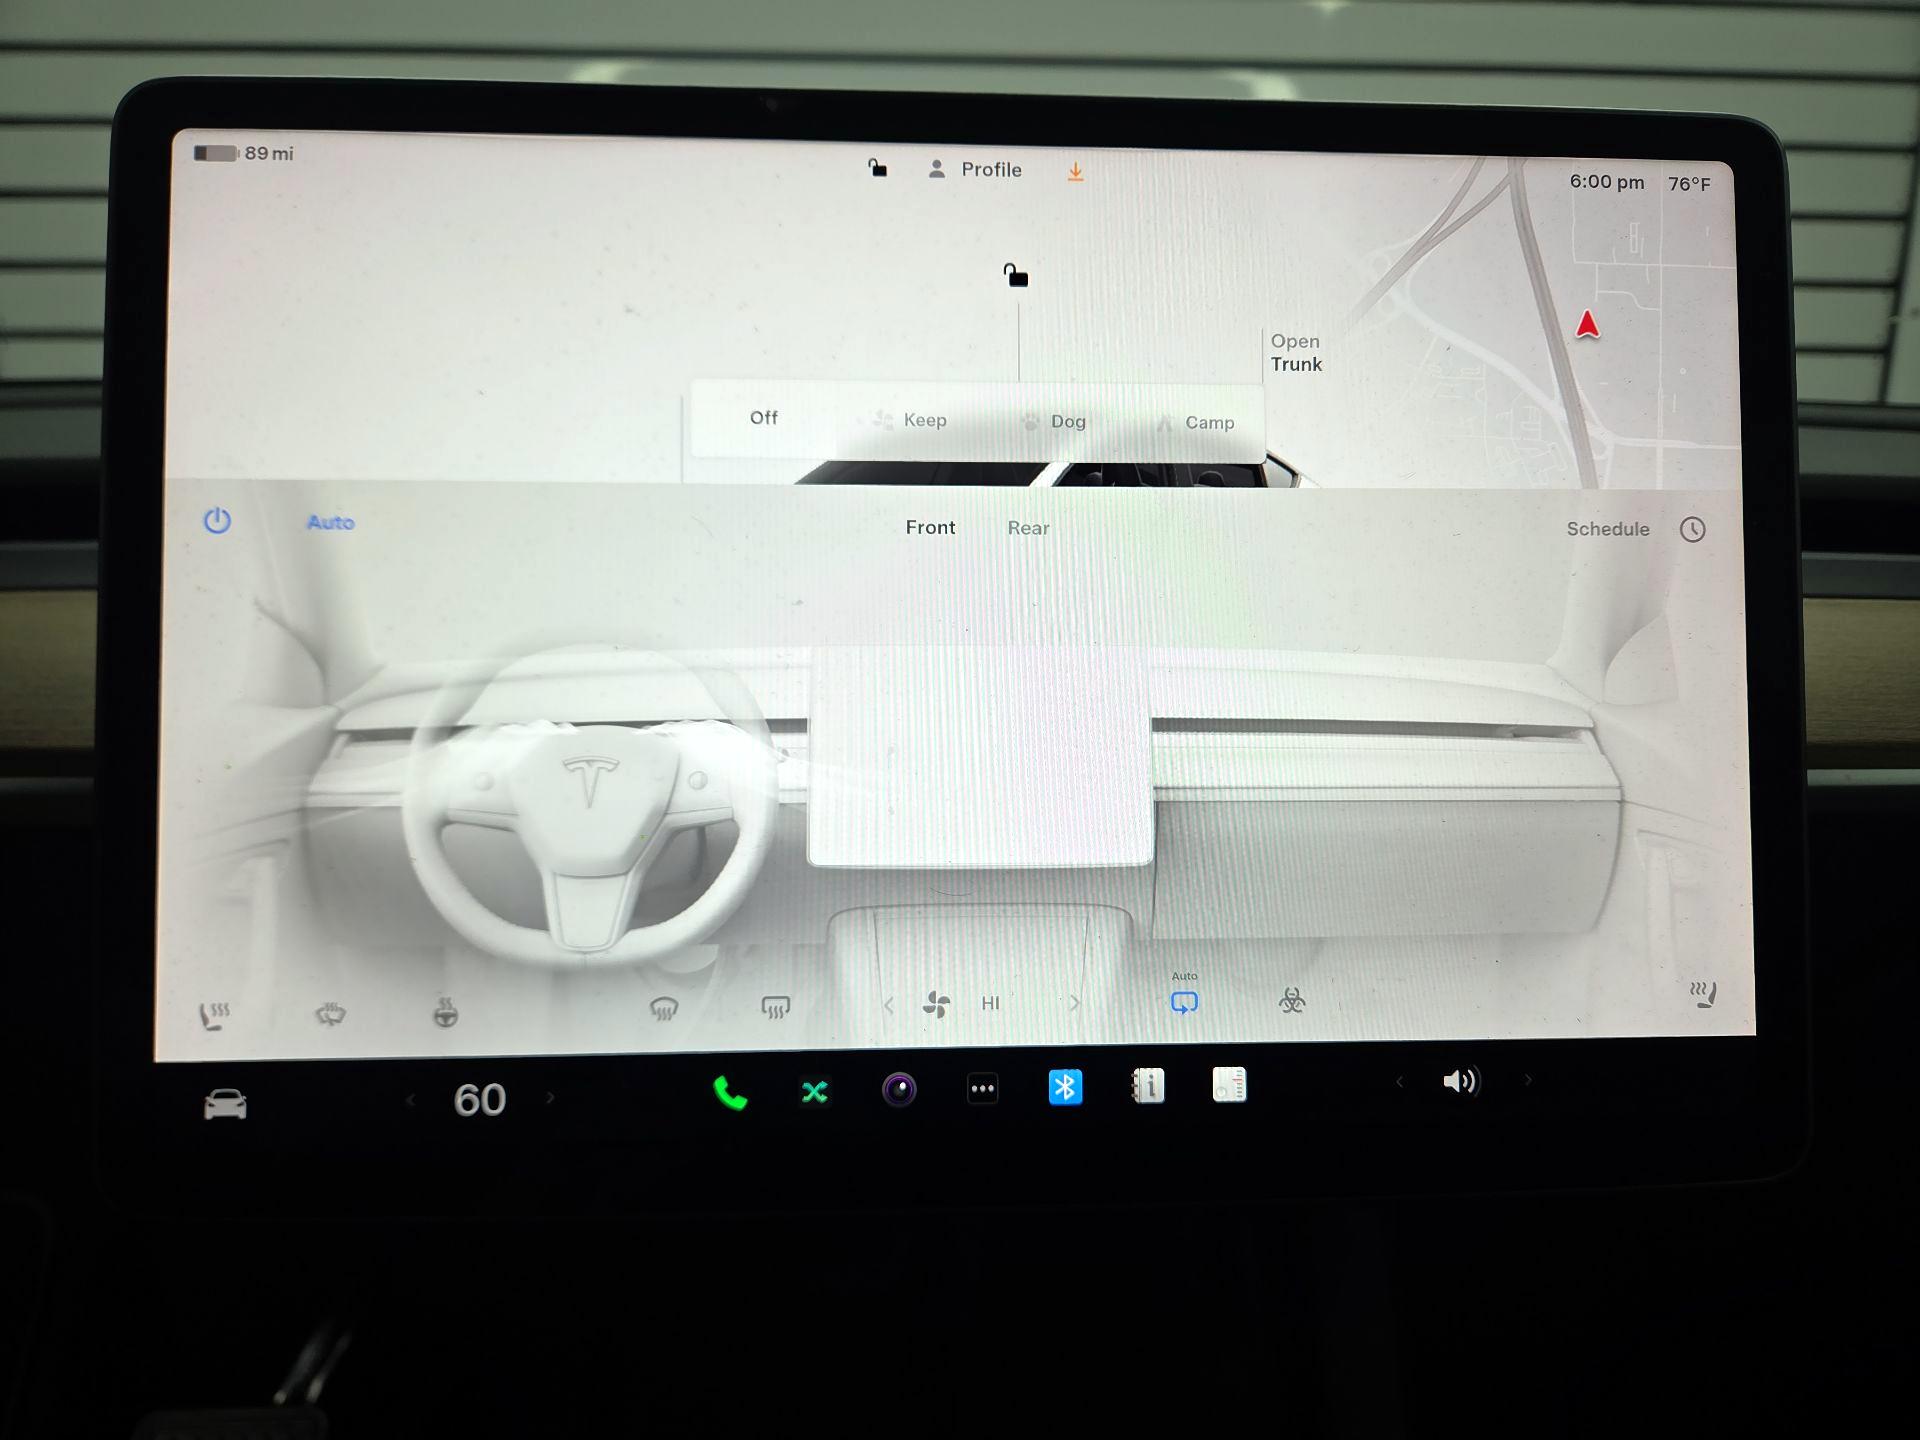Tap Open Trunk
1920x1440 pixels.
1296,353
